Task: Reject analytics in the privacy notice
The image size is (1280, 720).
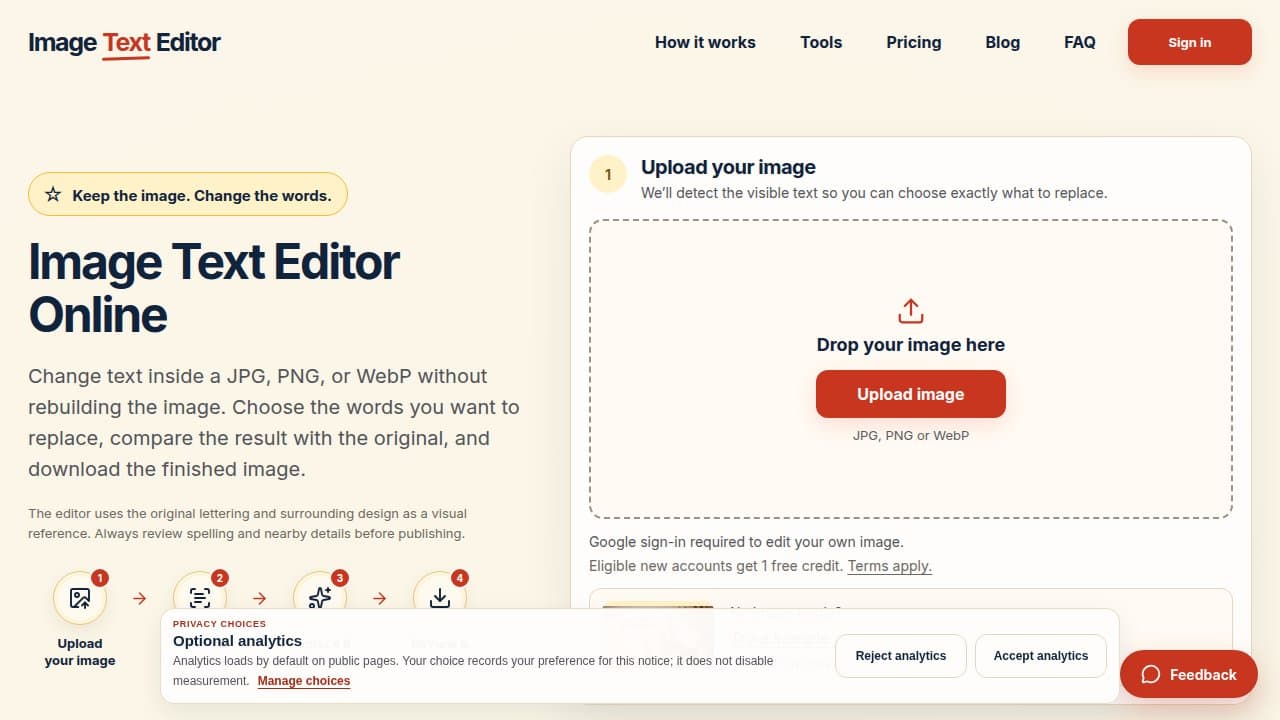Action: click(901, 656)
